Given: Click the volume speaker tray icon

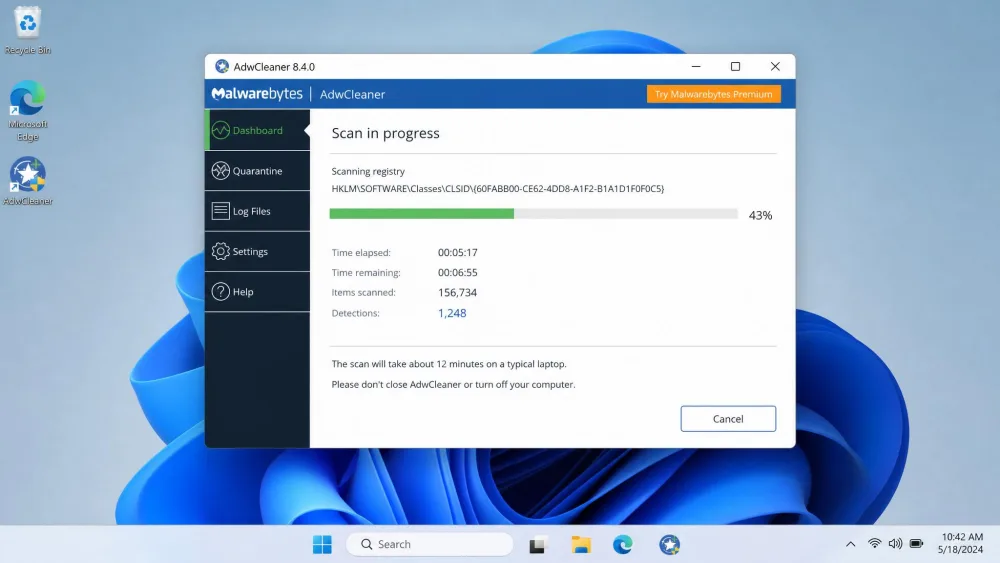Looking at the screenshot, I should (x=895, y=544).
